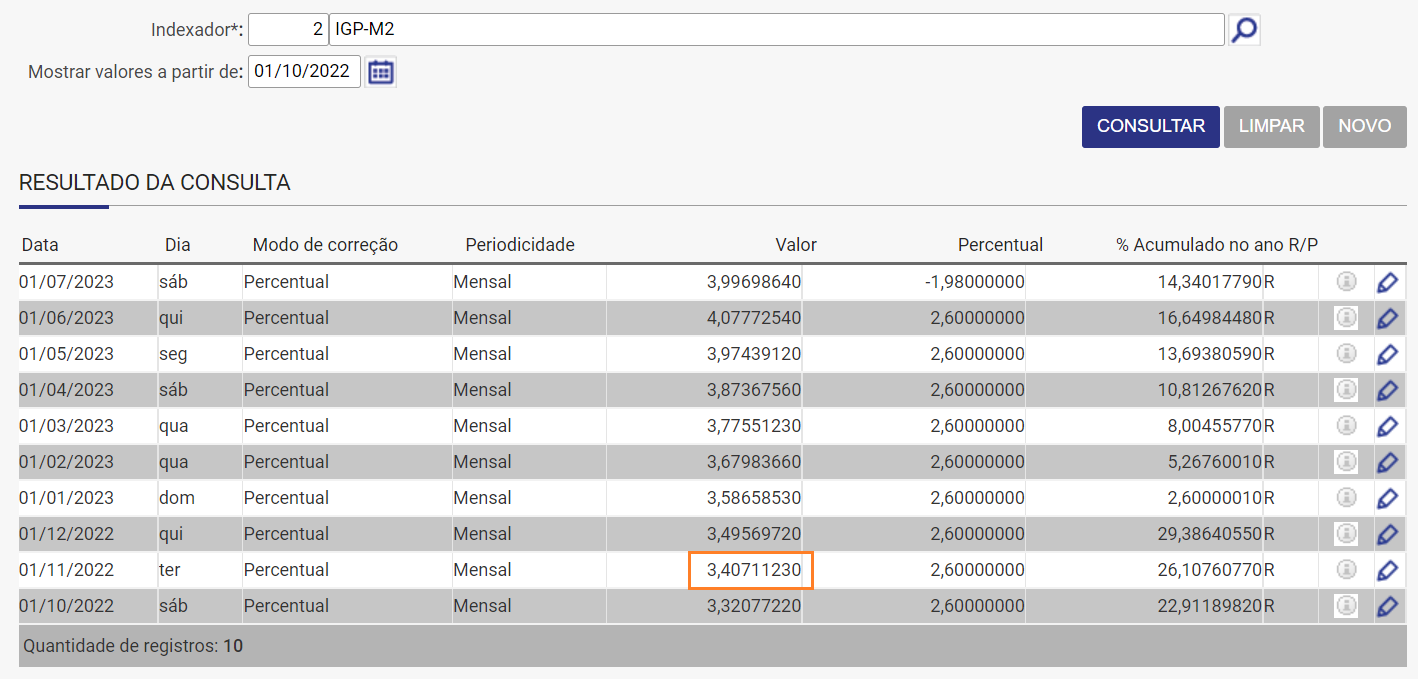The image size is (1418, 687).
Task: Select the date cell 01/04/2023
Action: pos(67,390)
